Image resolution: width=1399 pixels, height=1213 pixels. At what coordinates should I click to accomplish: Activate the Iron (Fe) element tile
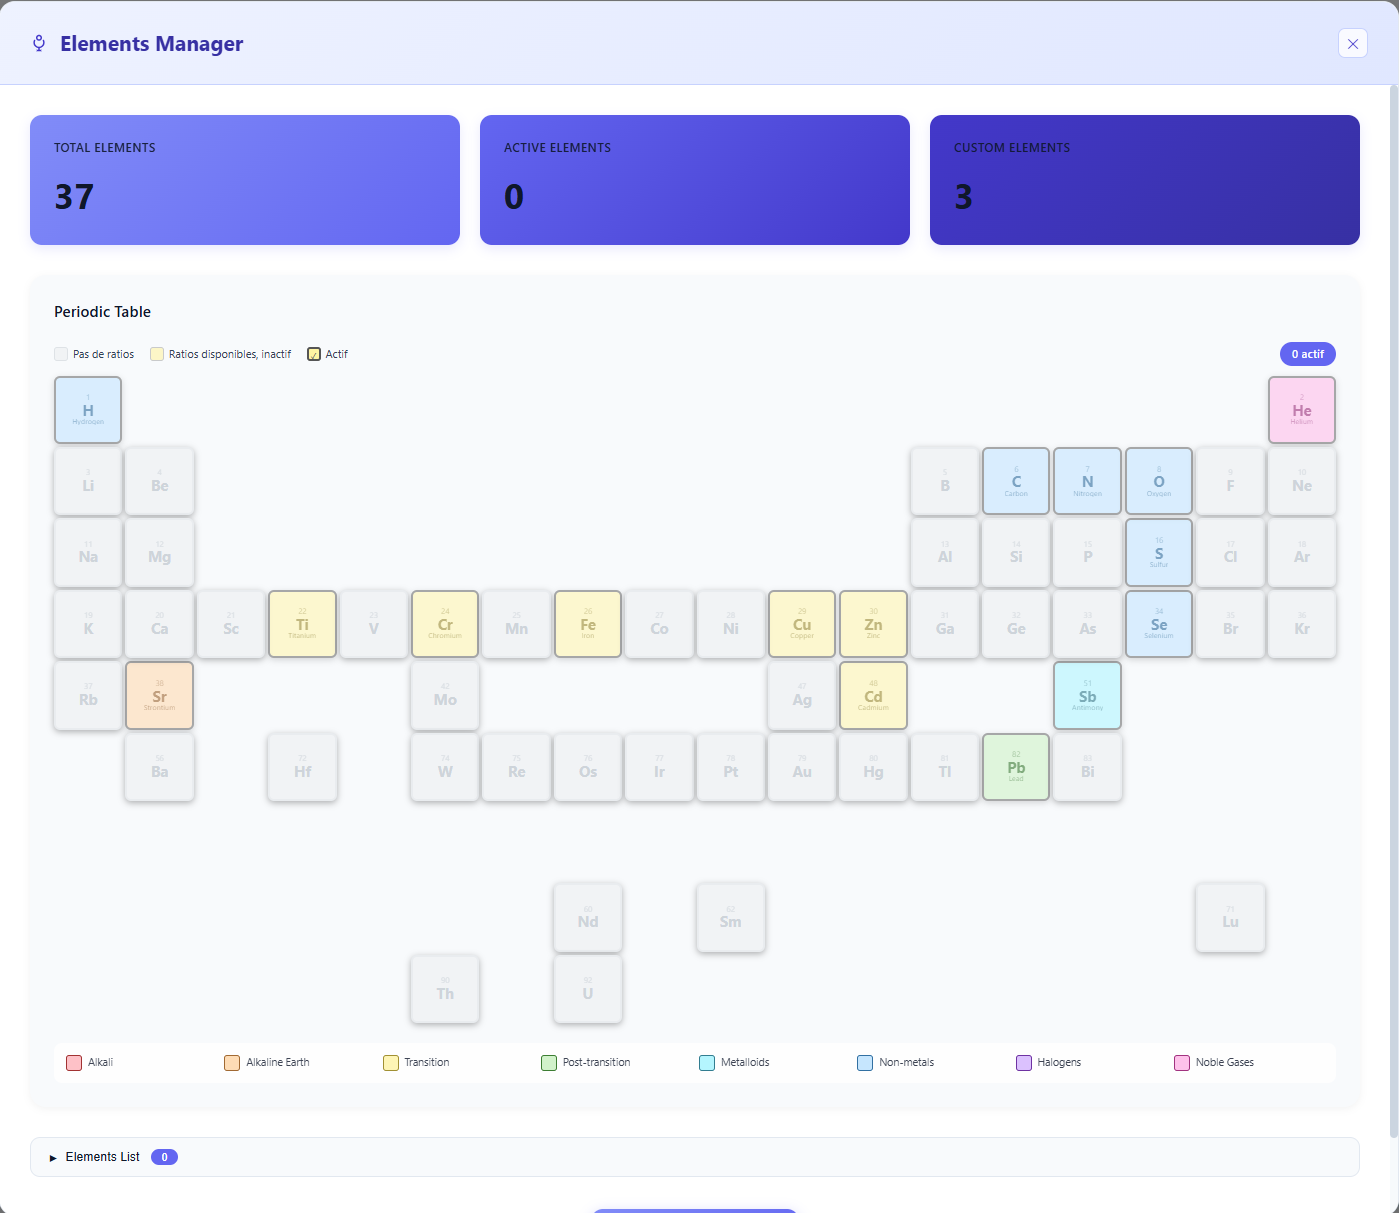[x=587, y=624]
